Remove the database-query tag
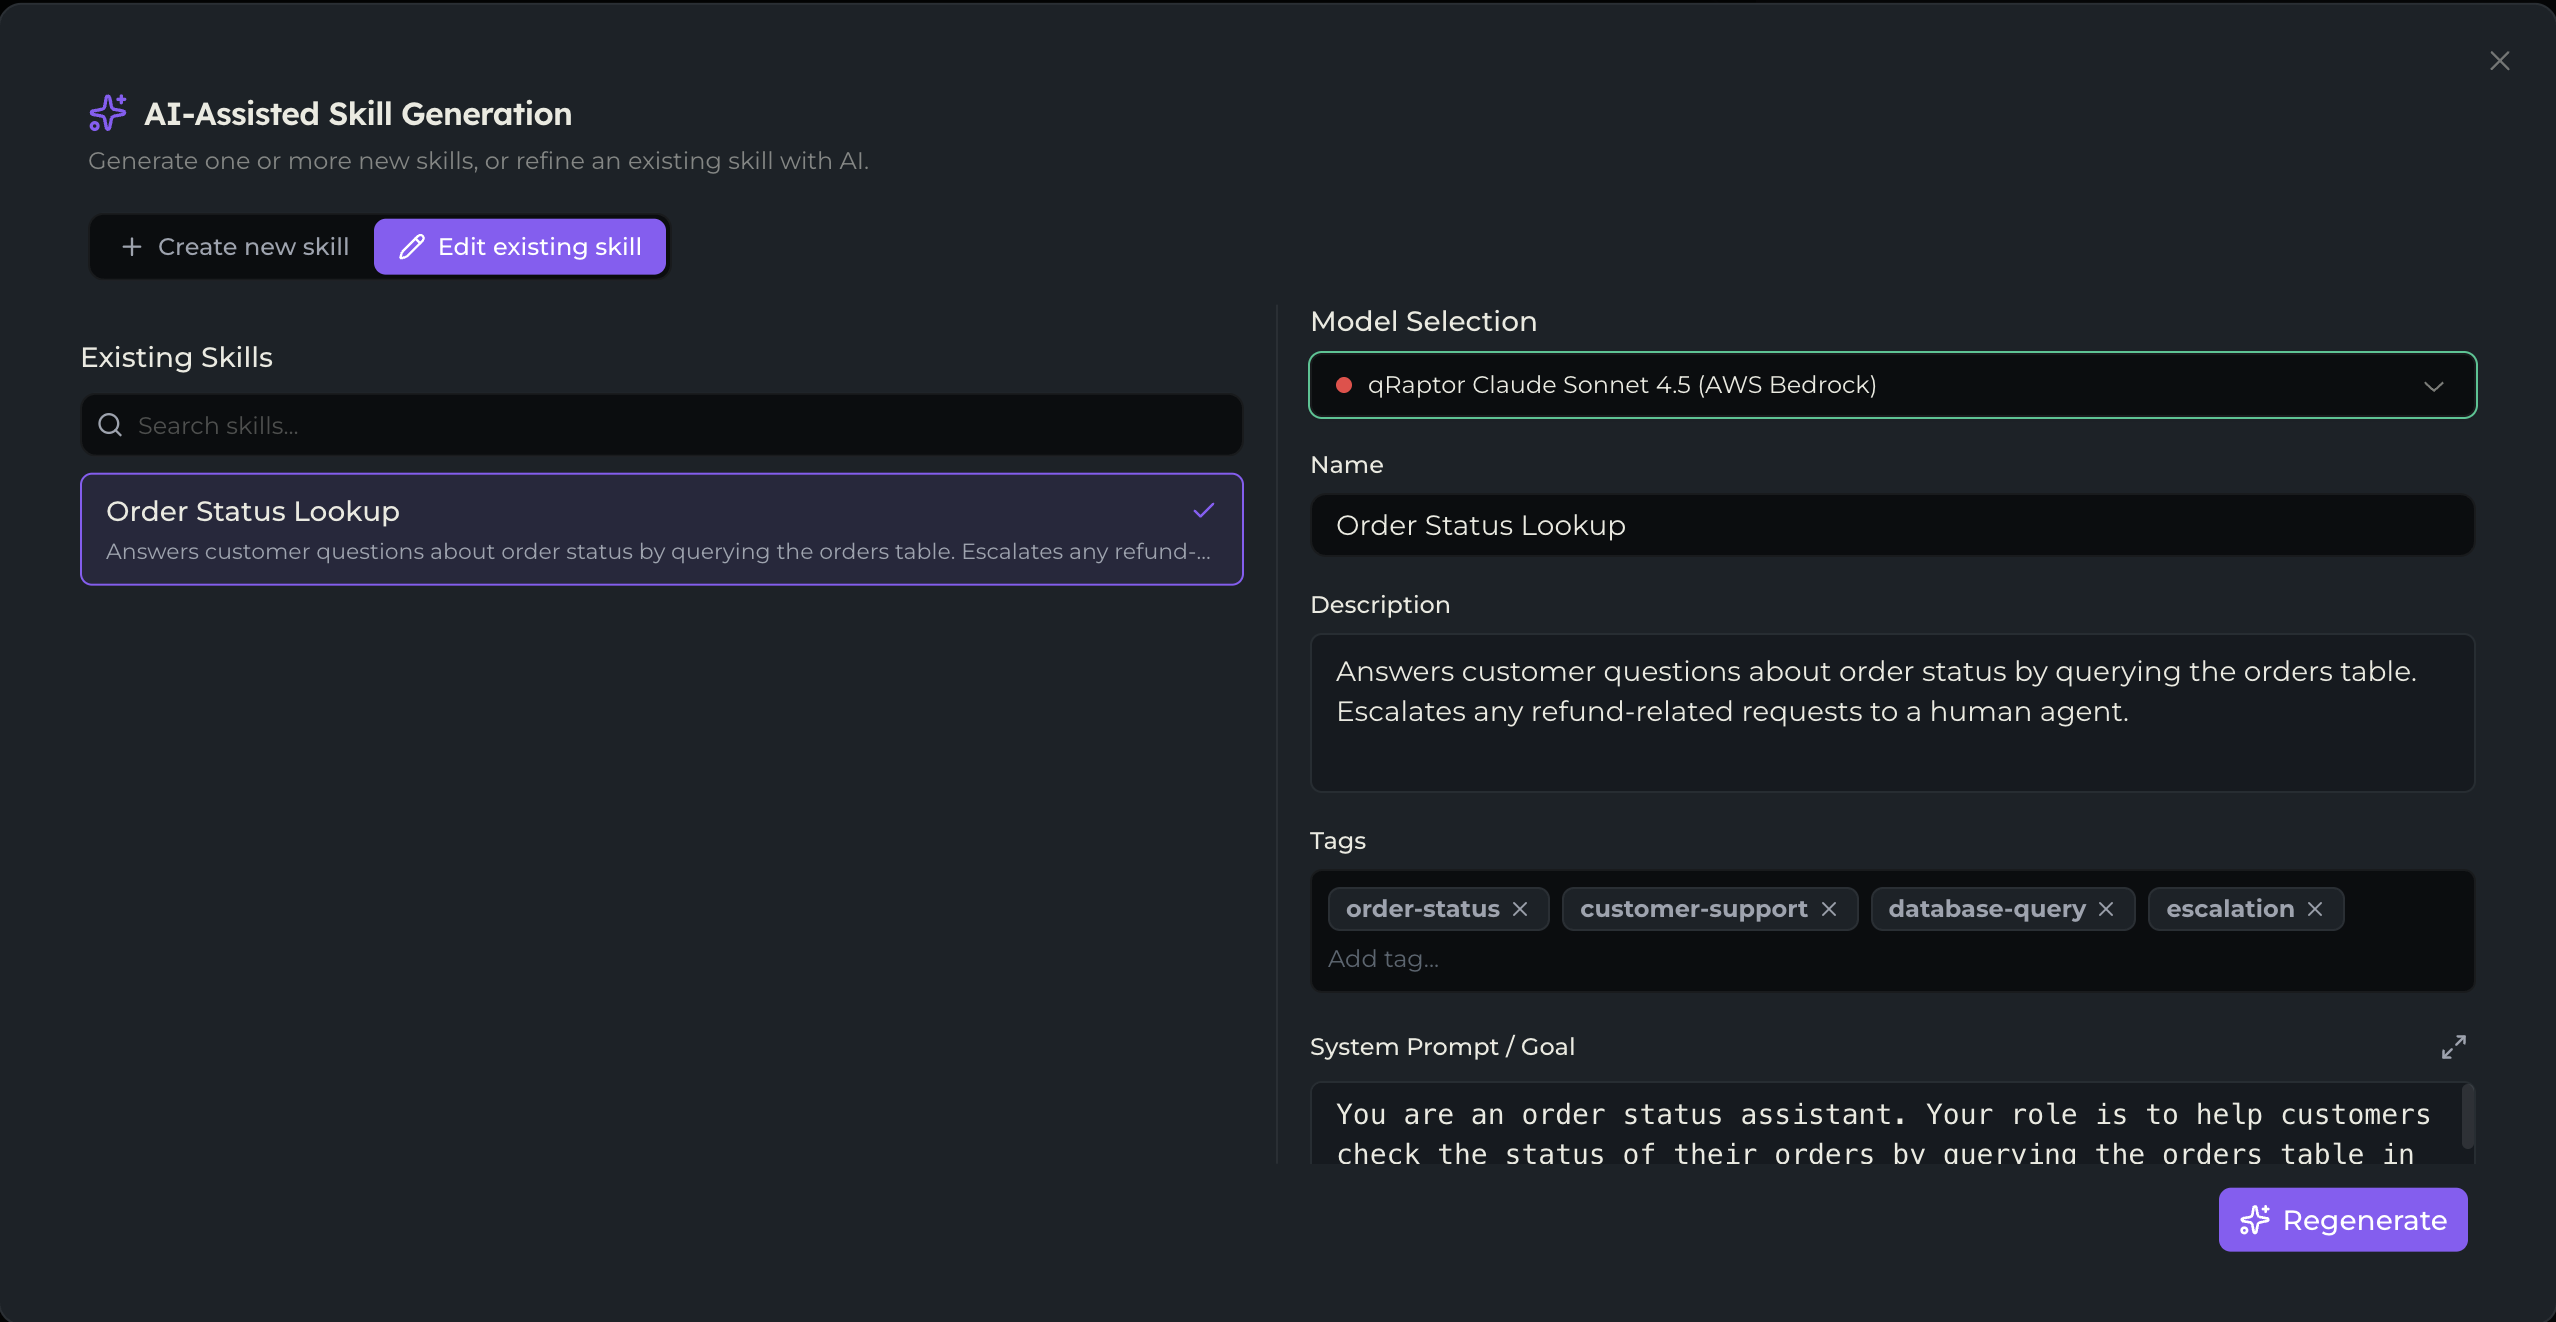2556x1322 pixels. (x=2106, y=909)
